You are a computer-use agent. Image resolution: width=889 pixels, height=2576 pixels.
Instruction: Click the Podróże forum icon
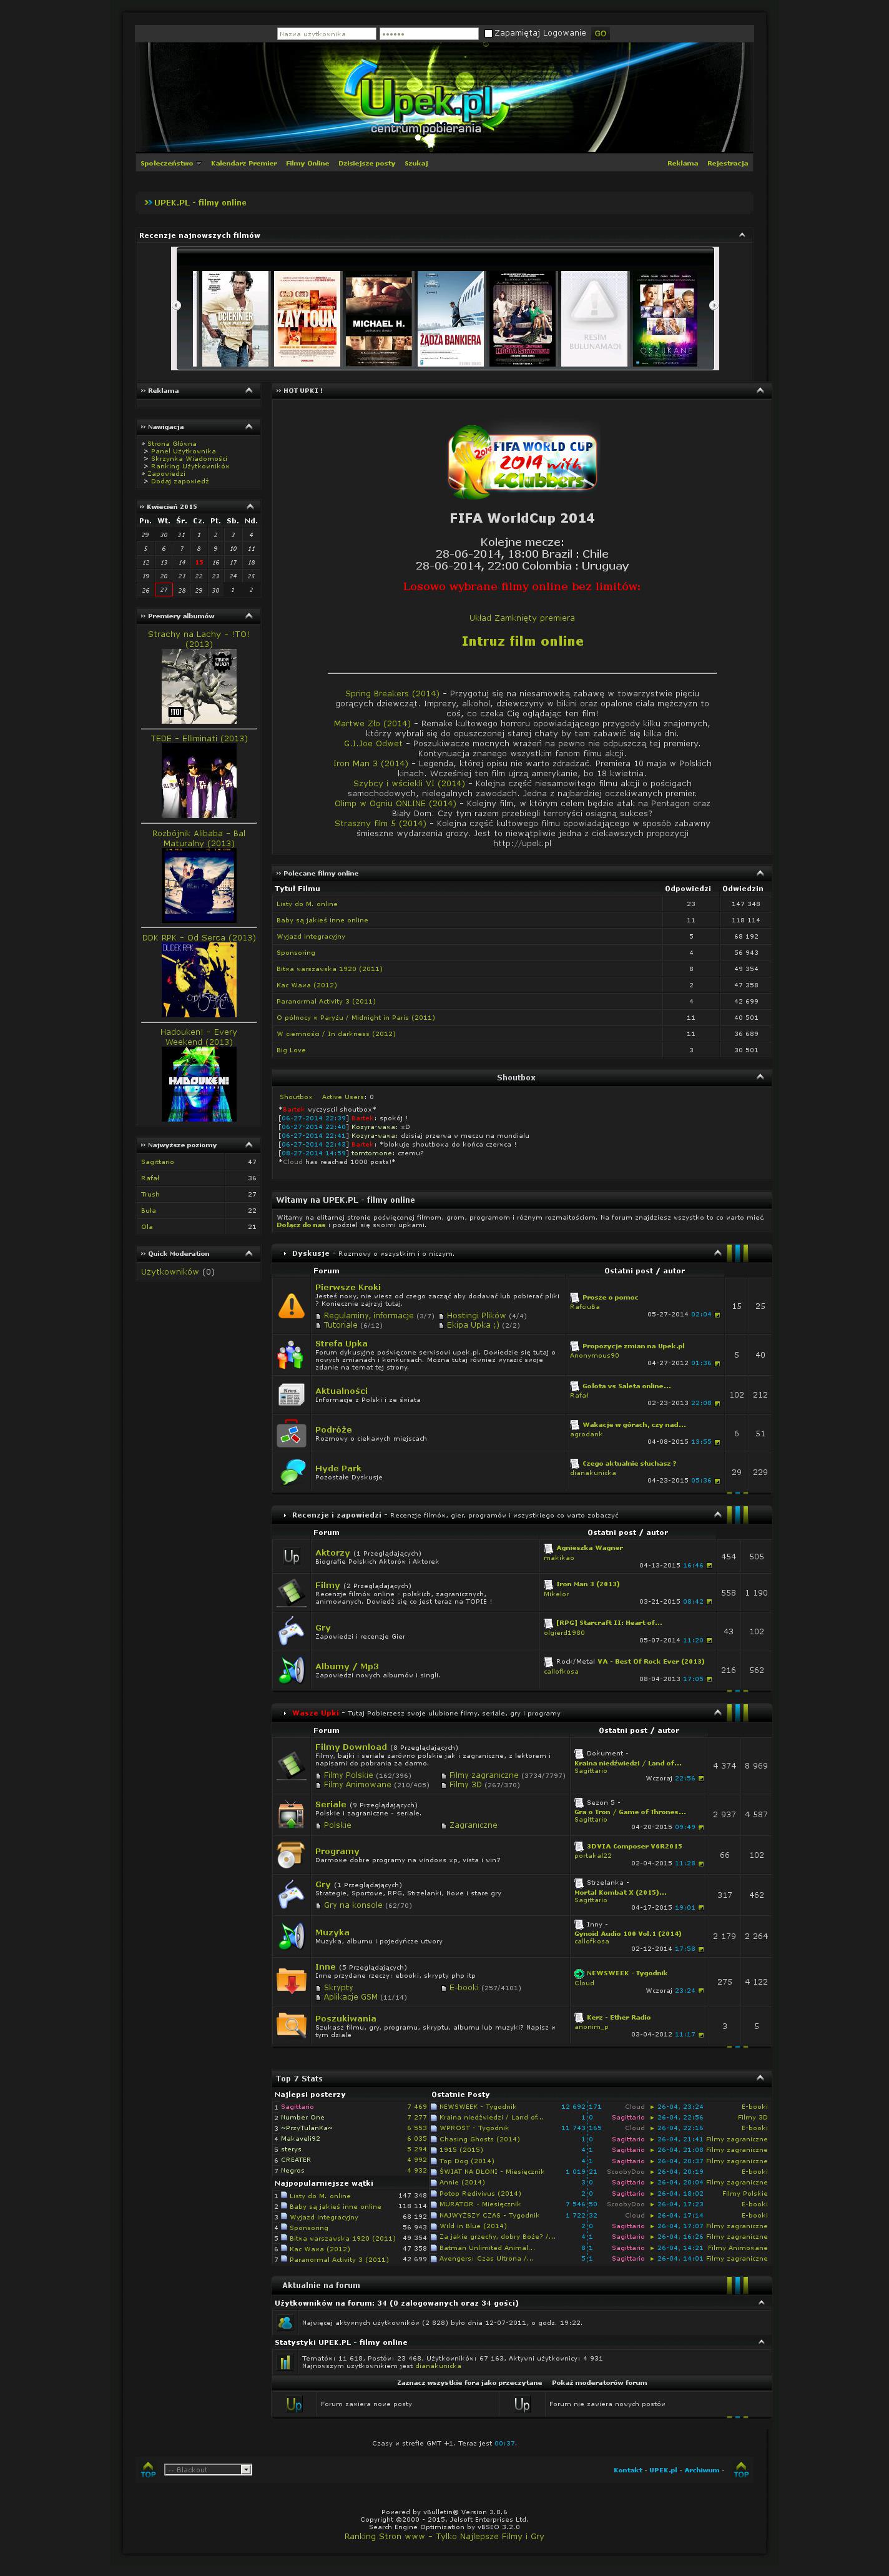(x=291, y=1434)
